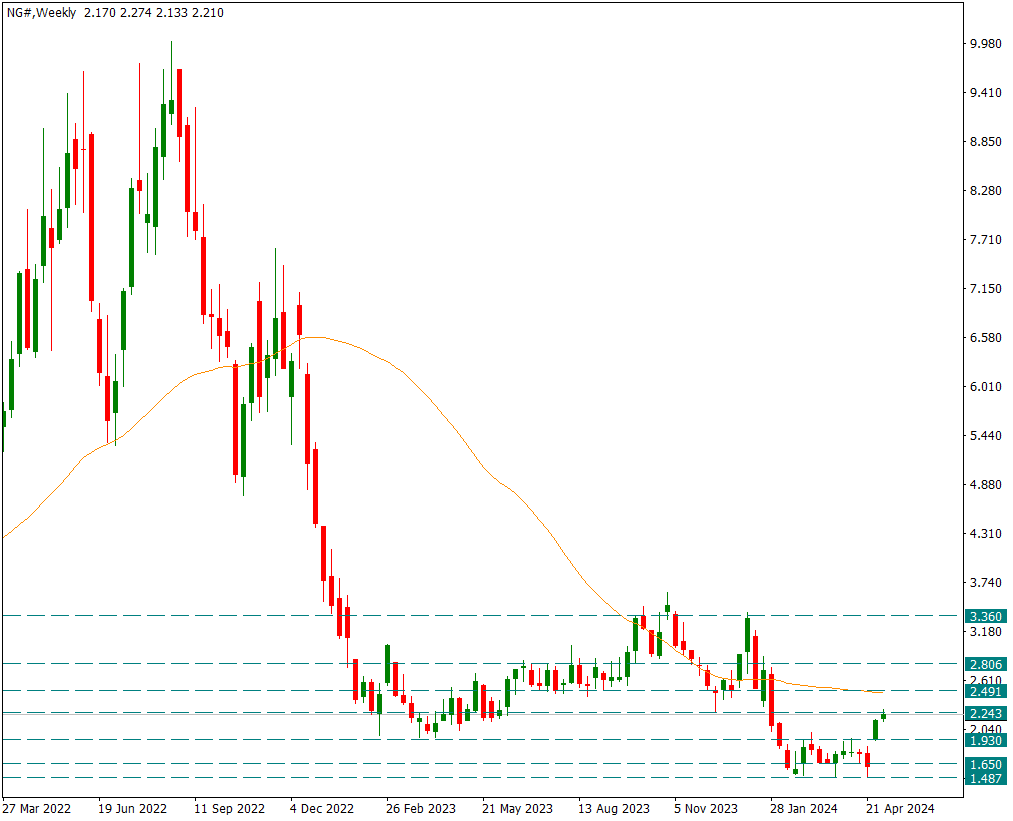Click the 21 Apr 2024 date label
The image size is (1013, 821).
click(901, 808)
